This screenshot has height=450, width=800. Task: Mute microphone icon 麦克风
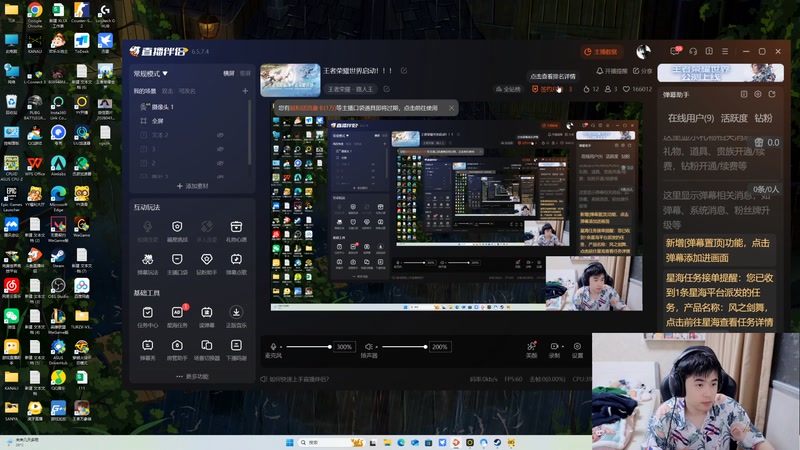click(273, 346)
